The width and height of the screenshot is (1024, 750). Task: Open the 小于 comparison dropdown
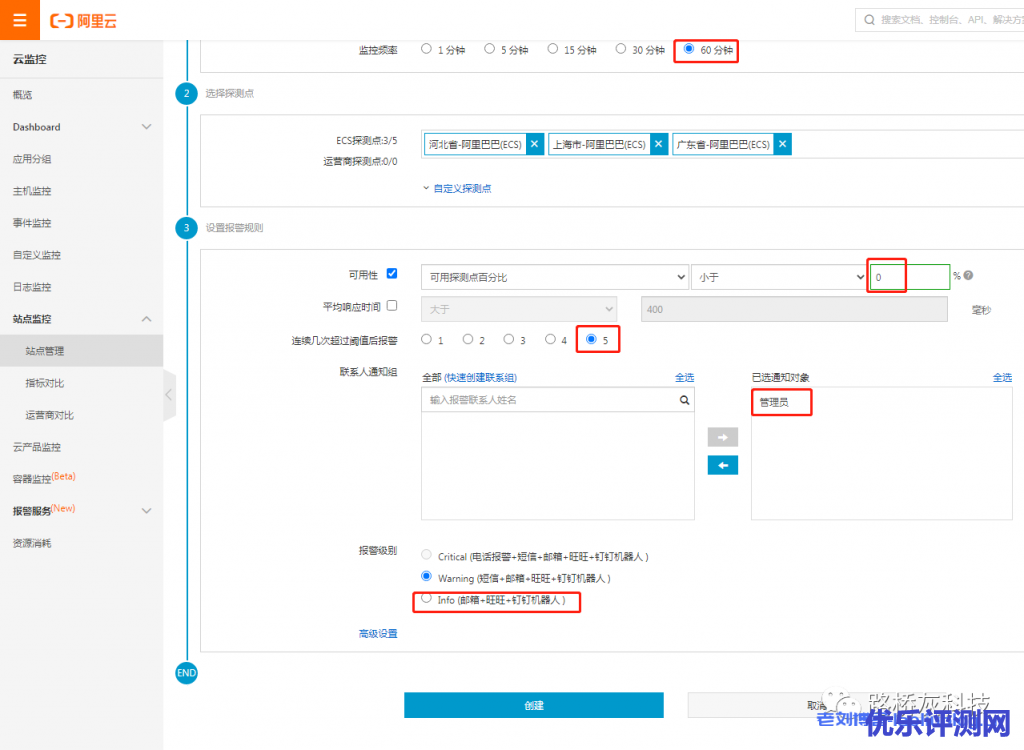(778, 277)
